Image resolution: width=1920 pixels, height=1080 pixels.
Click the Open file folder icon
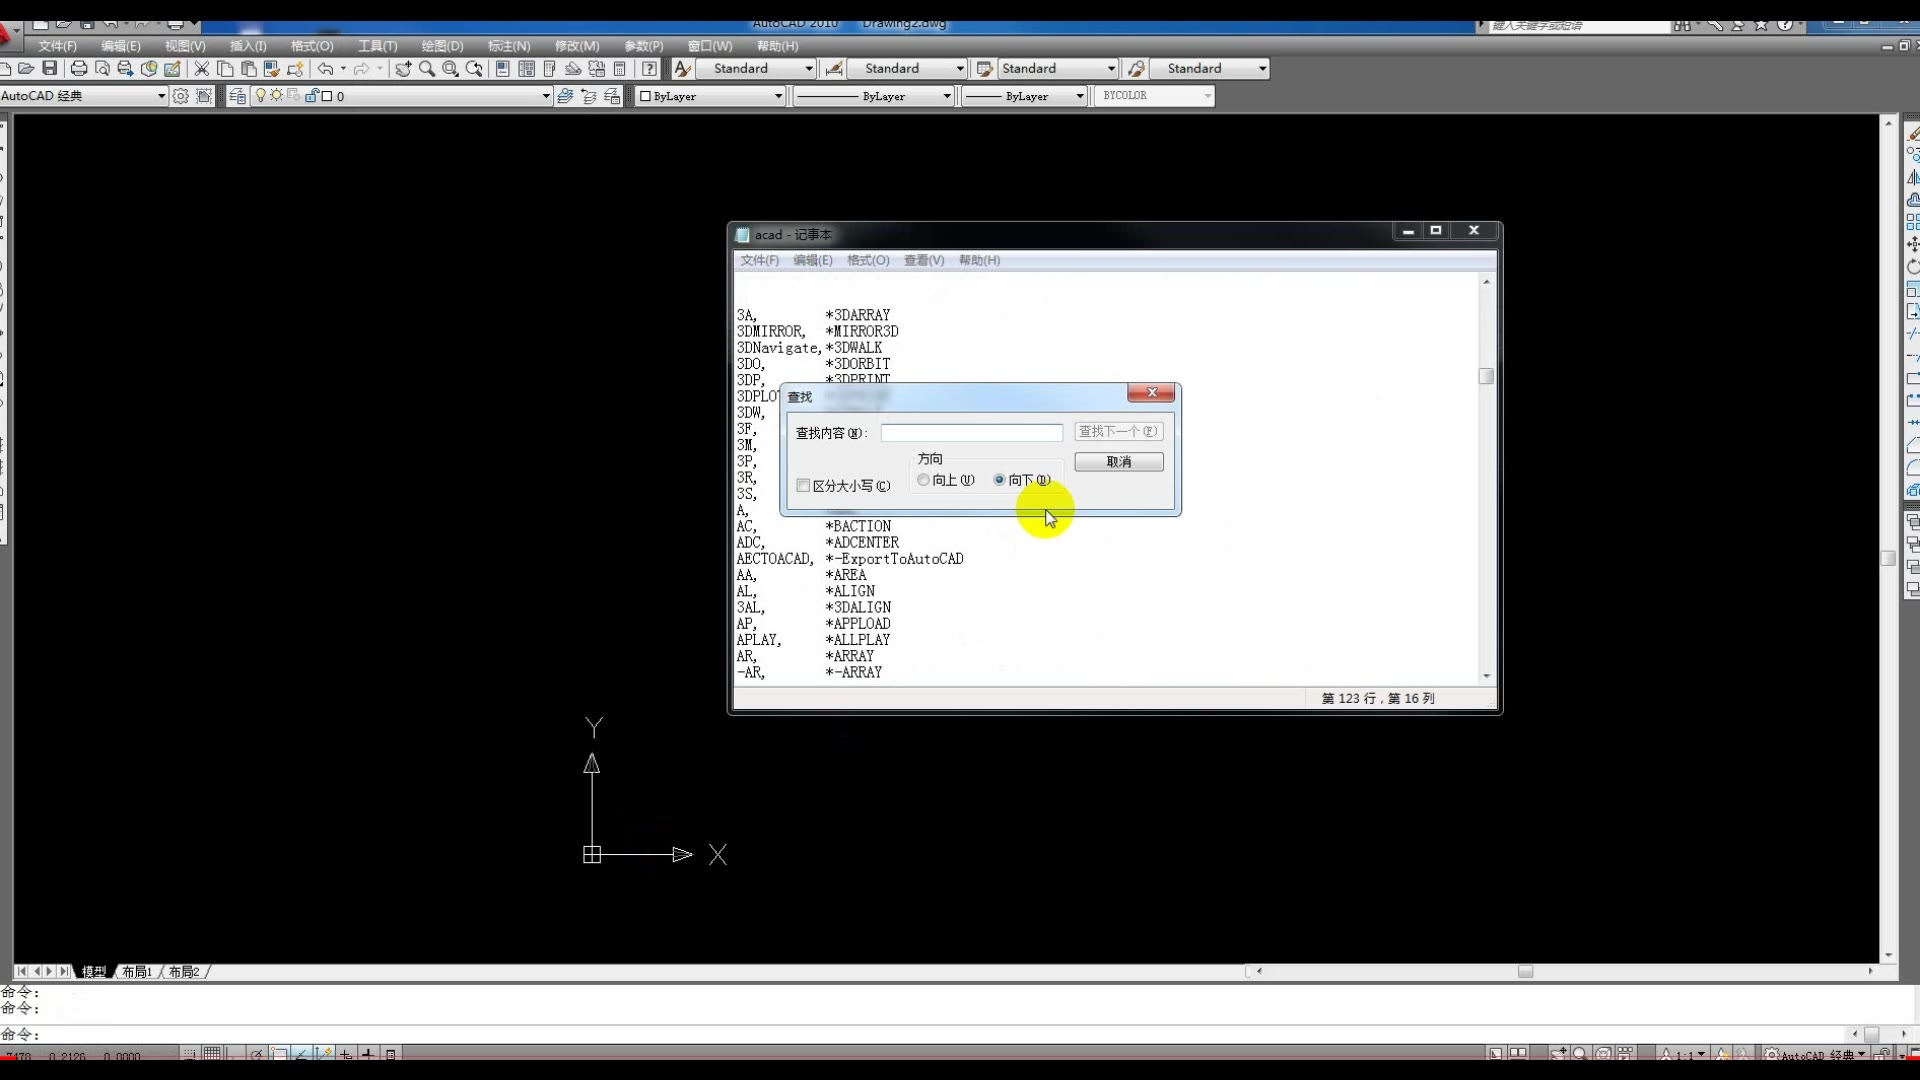pyautogui.click(x=26, y=68)
